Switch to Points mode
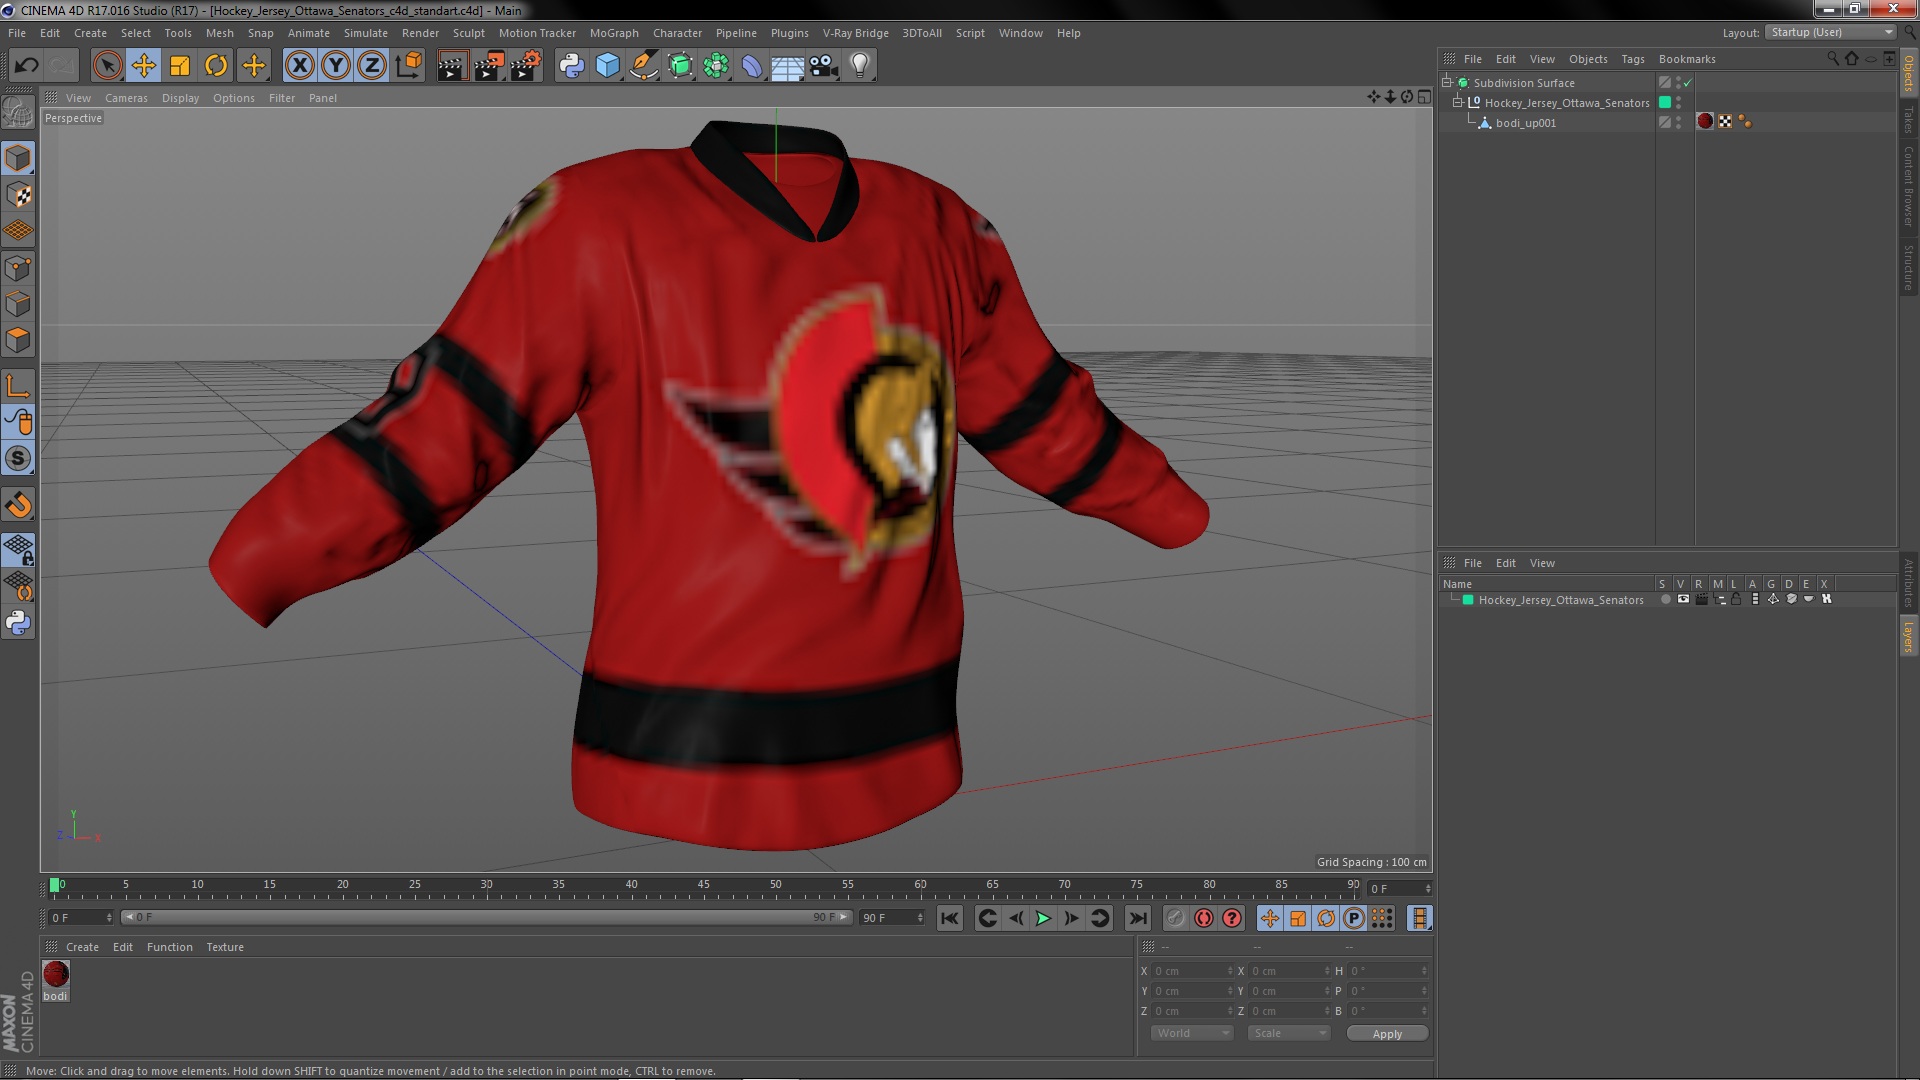This screenshot has width=1920, height=1080. pos(18,268)
